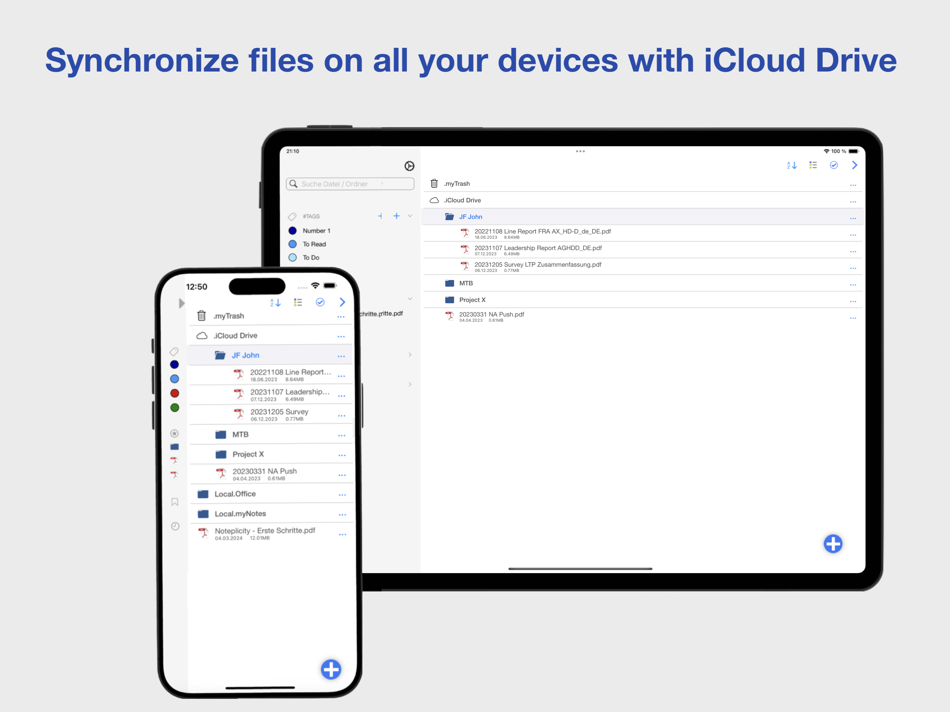Viewport: 950px width, 712px height.
Task: Expand the iPhone sidebar with the gray triangle
Action: [x=181, y=303]
